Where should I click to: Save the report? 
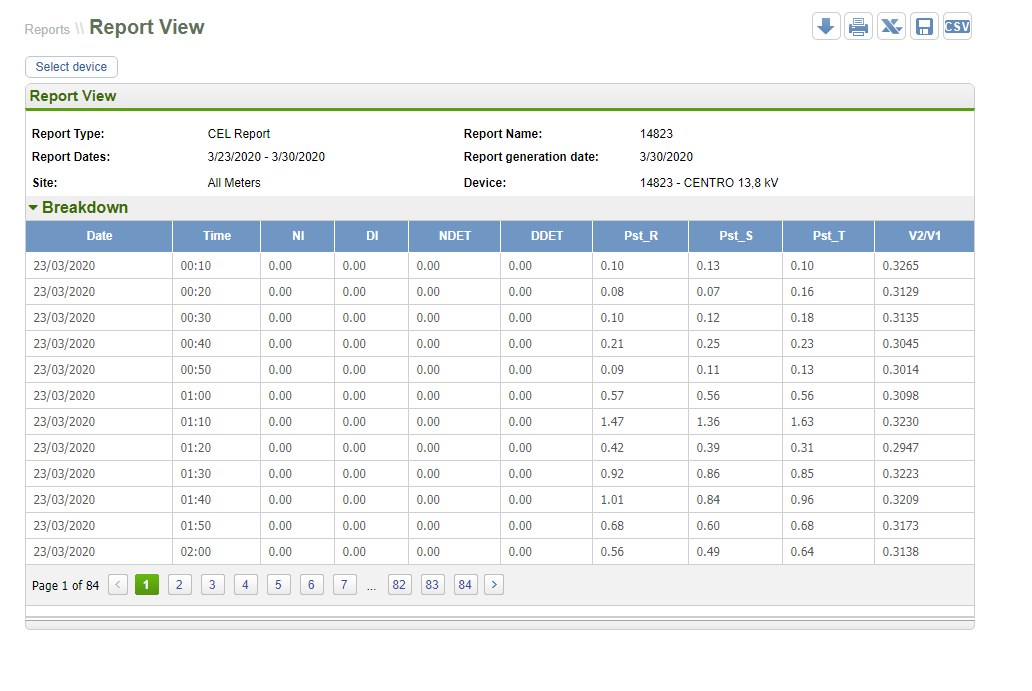coord(924,25)
